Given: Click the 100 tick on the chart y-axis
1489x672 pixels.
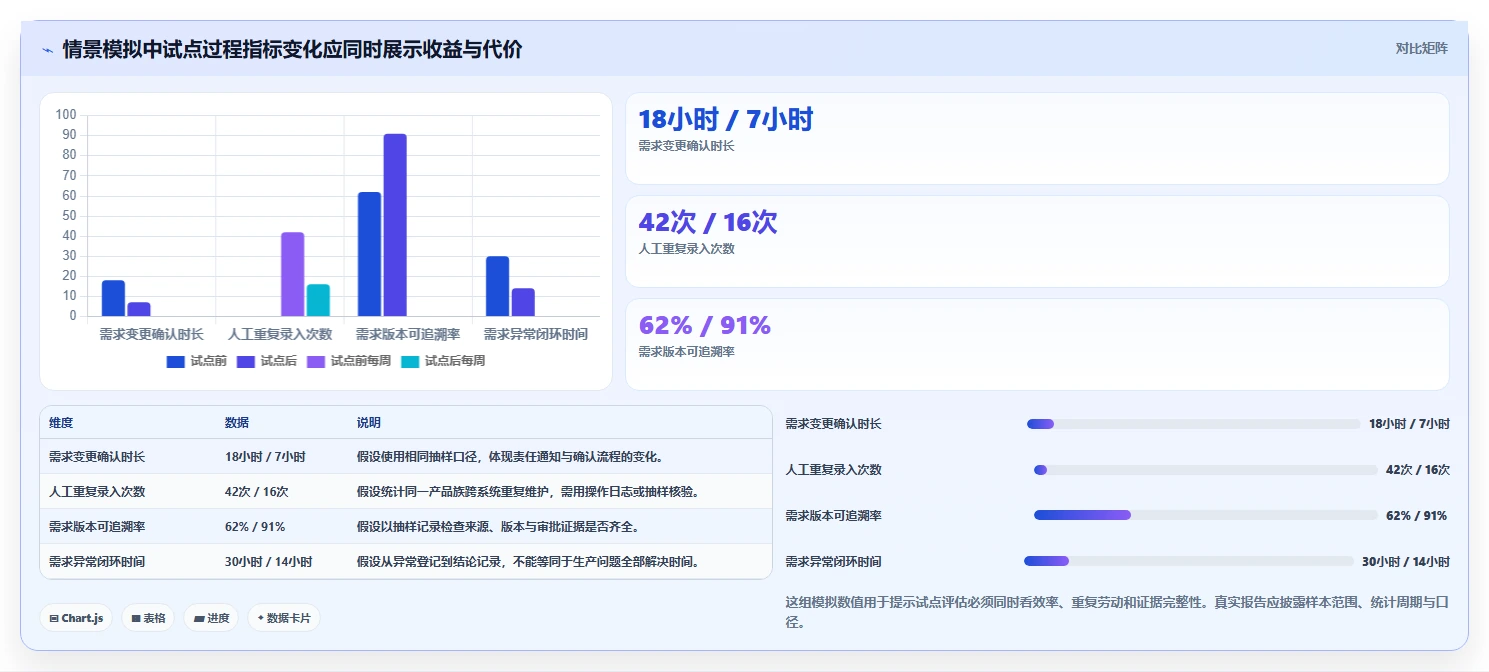Looking at the screenshot, I should tap(66, 115).
